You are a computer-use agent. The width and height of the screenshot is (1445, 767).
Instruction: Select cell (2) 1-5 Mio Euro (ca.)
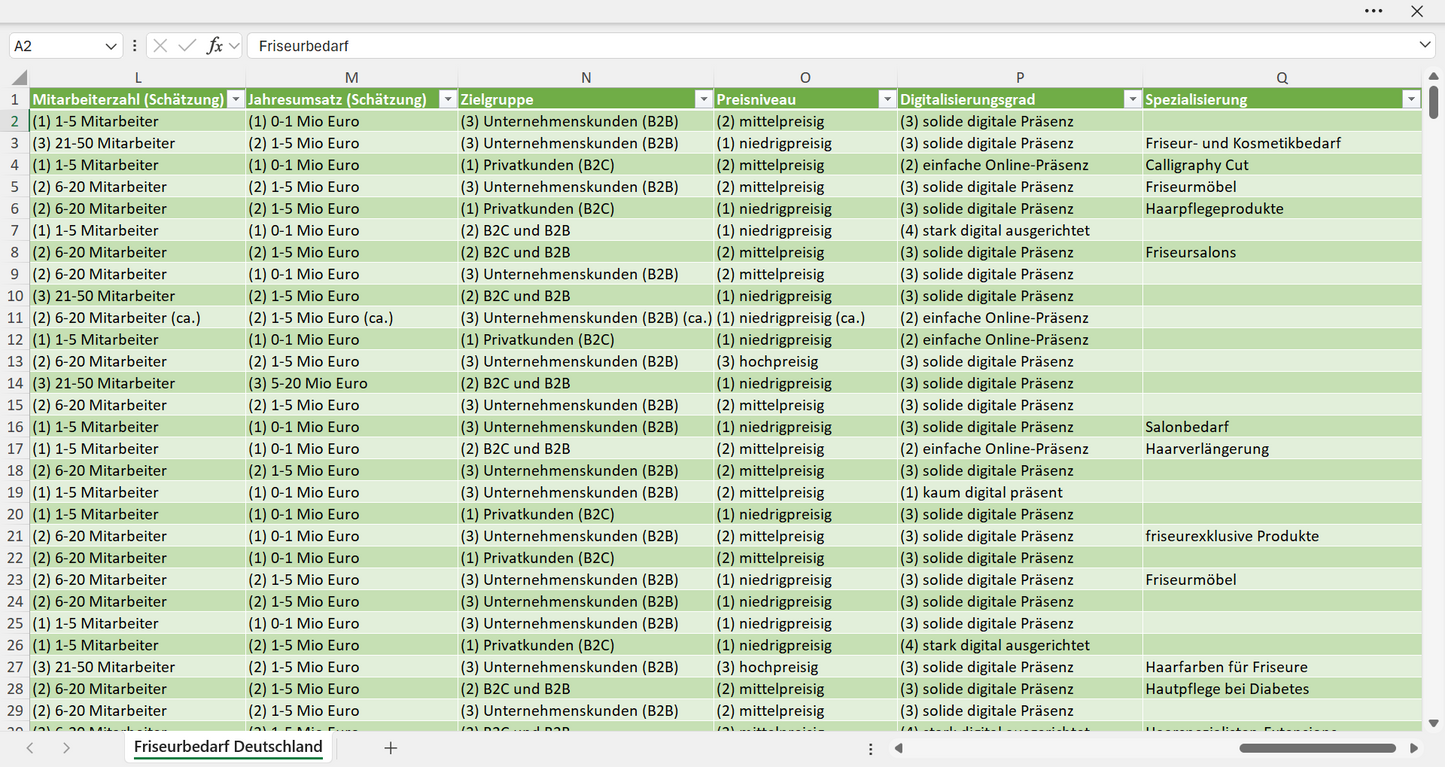coord(352,318)
